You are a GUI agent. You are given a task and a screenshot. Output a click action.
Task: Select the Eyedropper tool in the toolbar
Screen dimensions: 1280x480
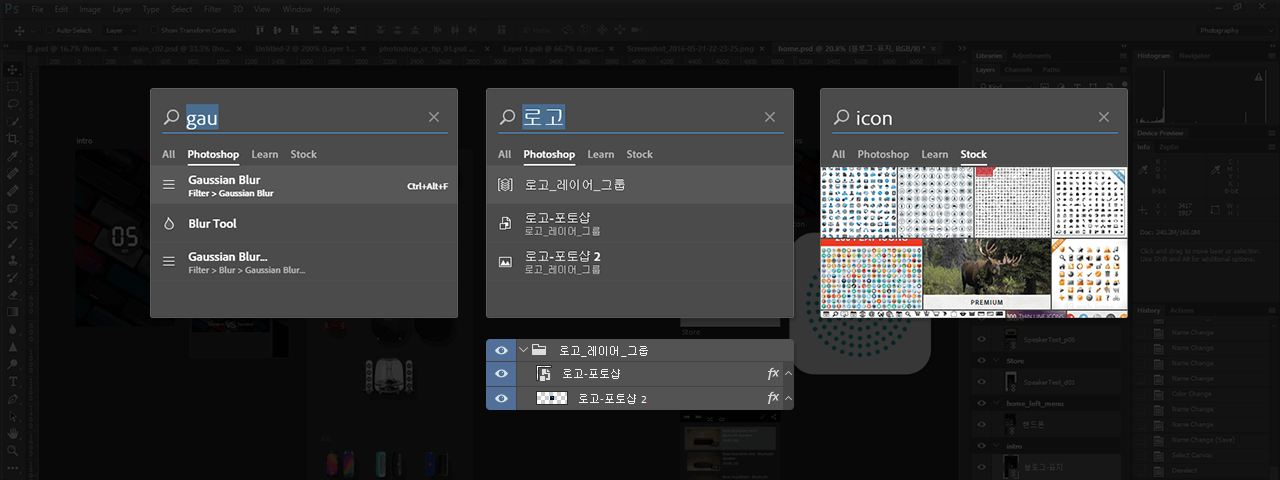tap(13, 157)
